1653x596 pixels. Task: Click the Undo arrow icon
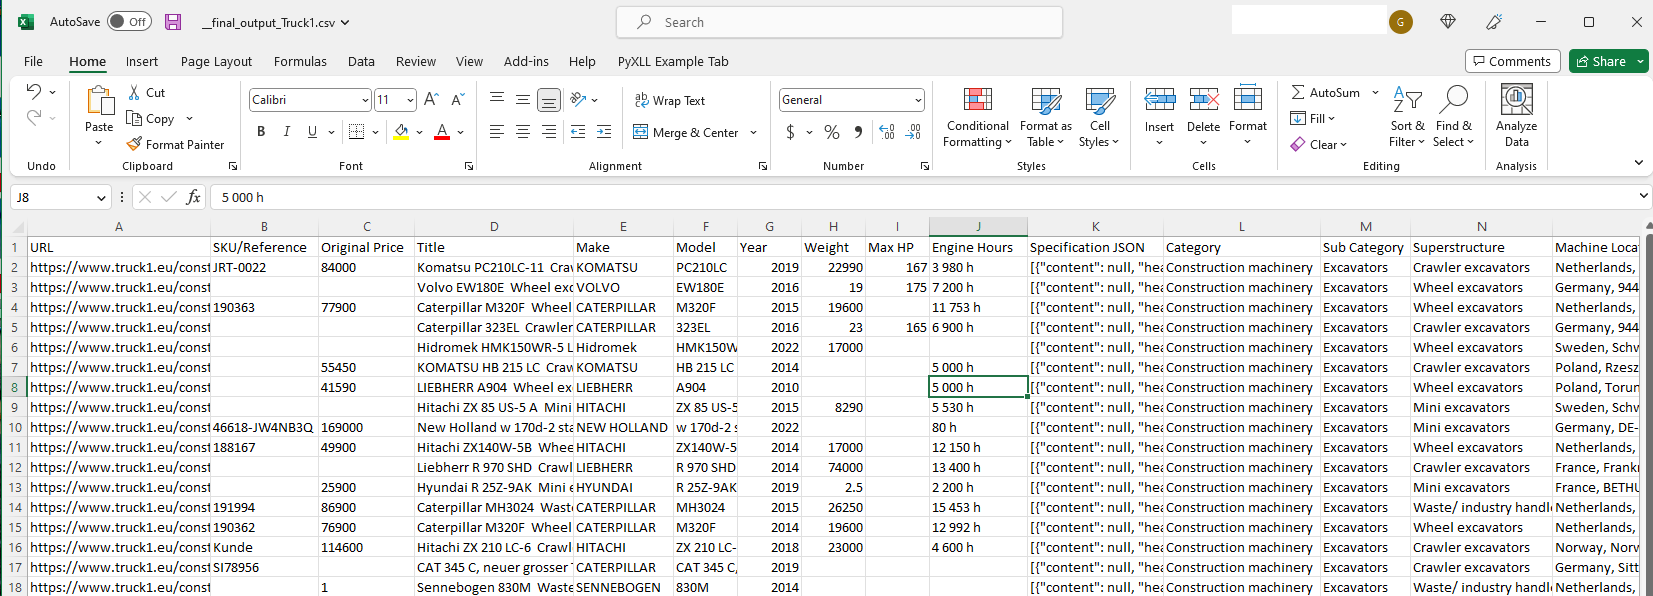click(34, 92)
